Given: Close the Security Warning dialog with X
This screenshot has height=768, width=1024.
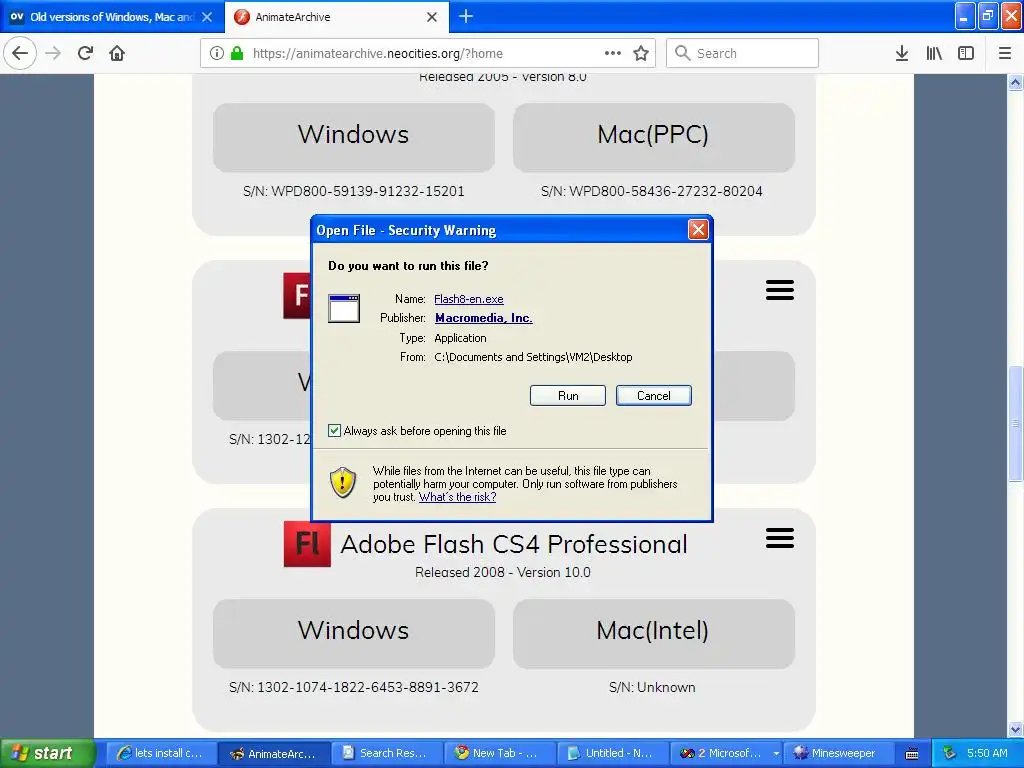Looking at the screenshot, I should point(698,230).
